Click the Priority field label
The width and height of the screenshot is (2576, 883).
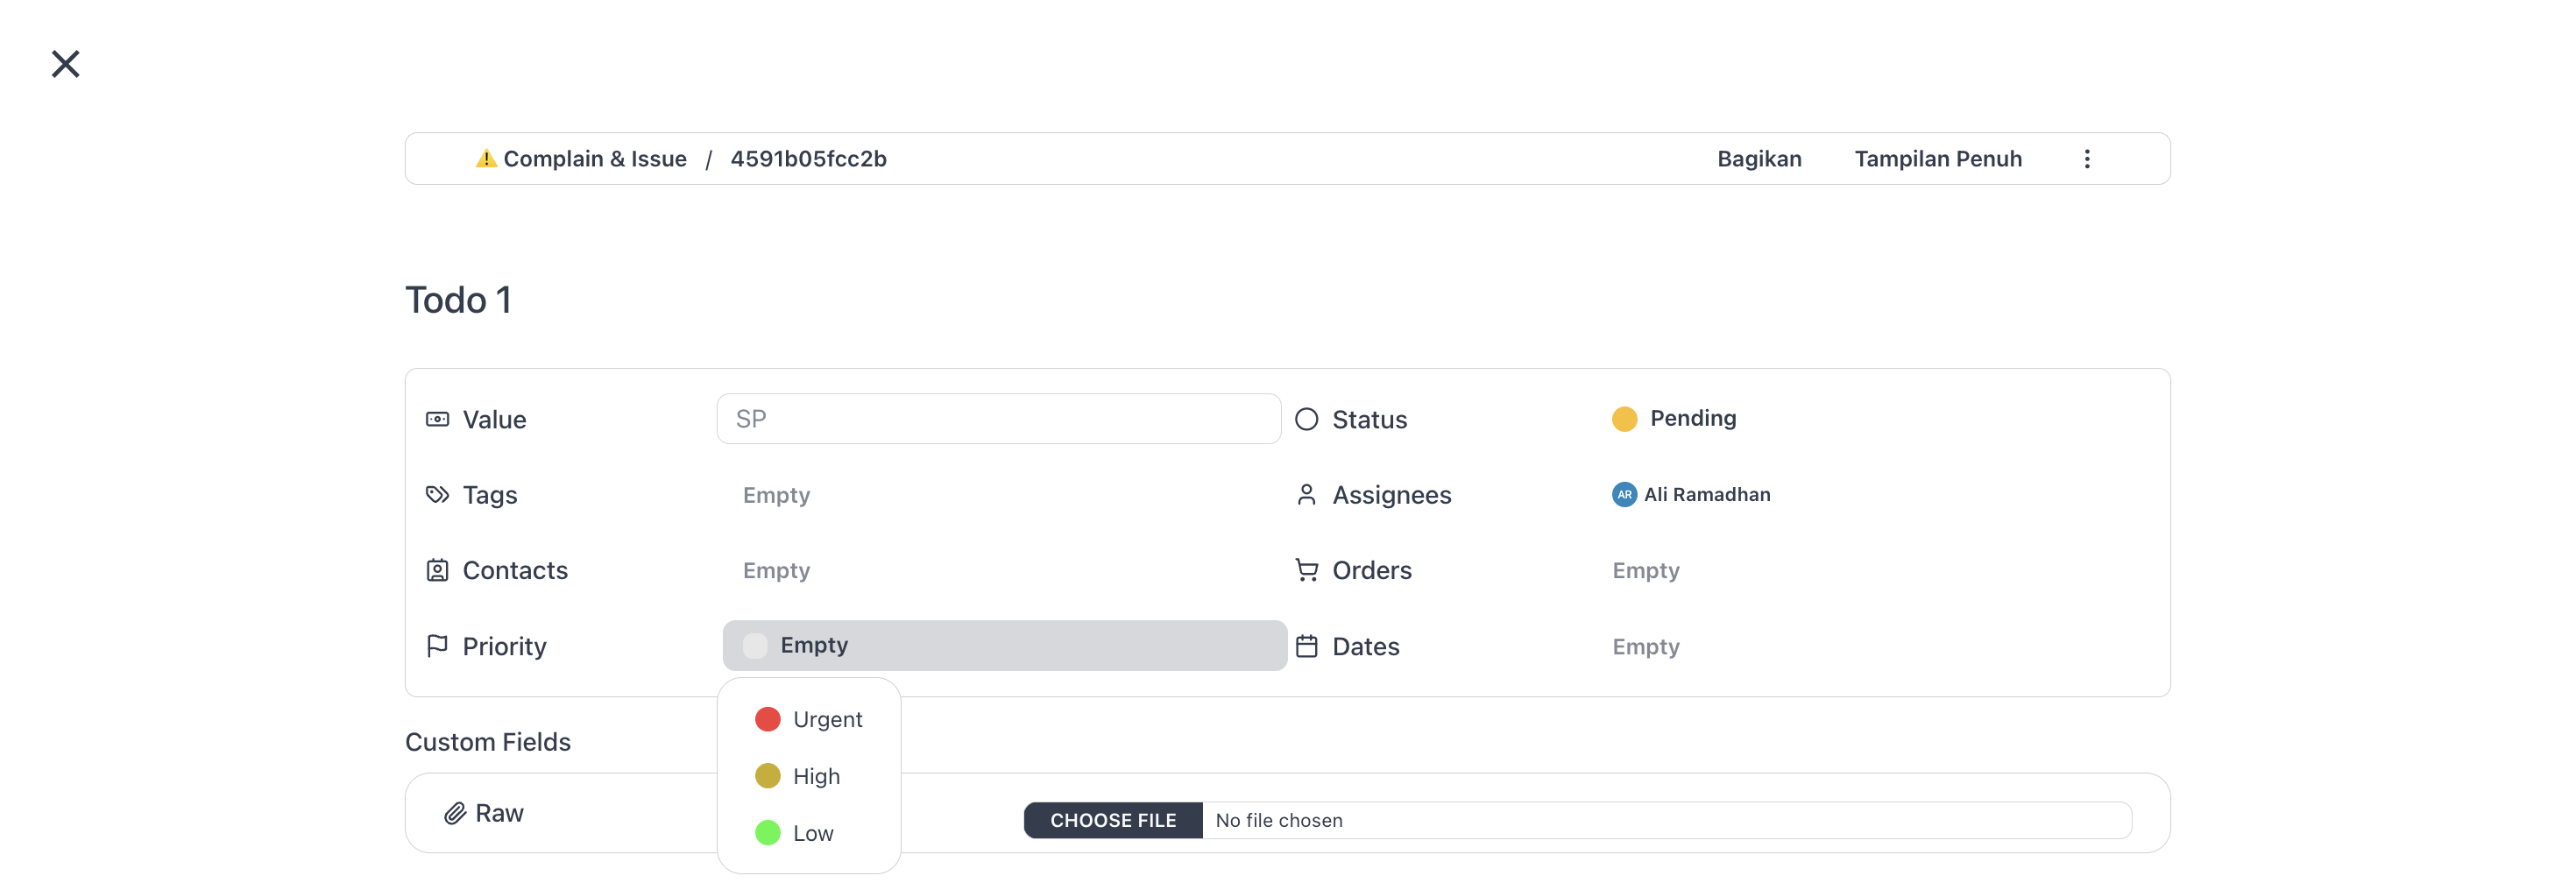click(x=504, y=646)
